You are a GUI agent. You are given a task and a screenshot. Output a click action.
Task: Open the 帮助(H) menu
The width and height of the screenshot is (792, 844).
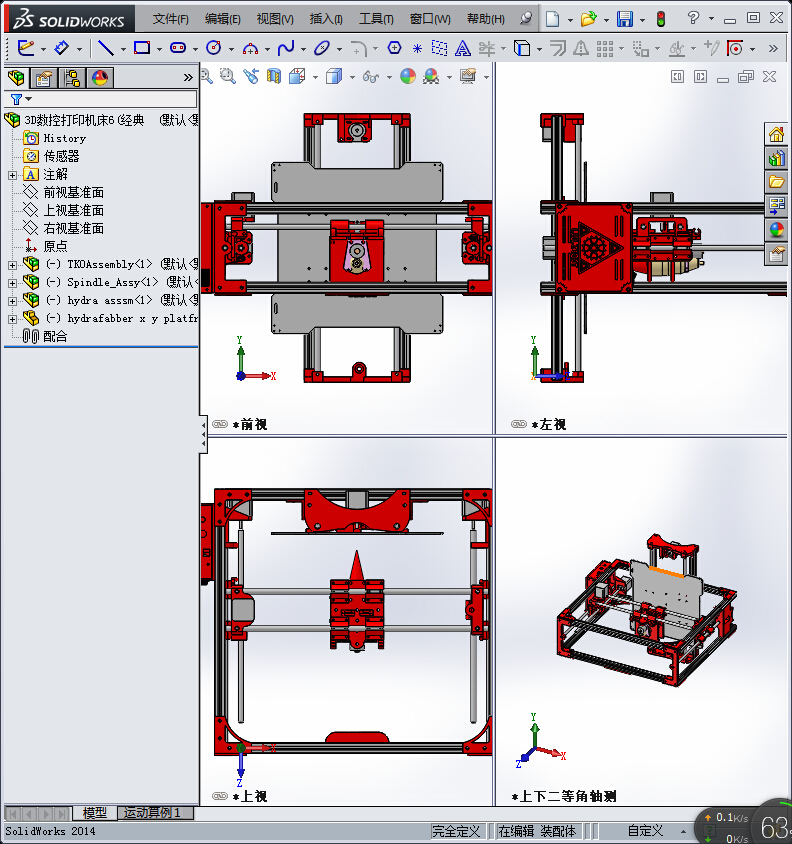tap(486, 19)
